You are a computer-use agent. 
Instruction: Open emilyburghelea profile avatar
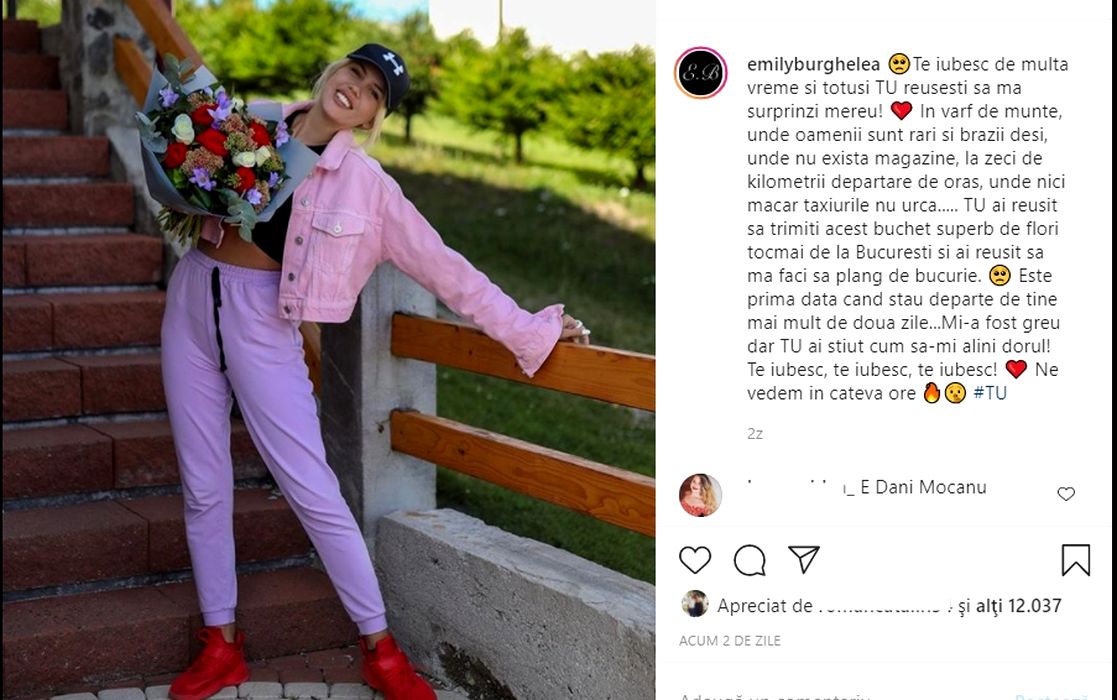coord(700,73)
